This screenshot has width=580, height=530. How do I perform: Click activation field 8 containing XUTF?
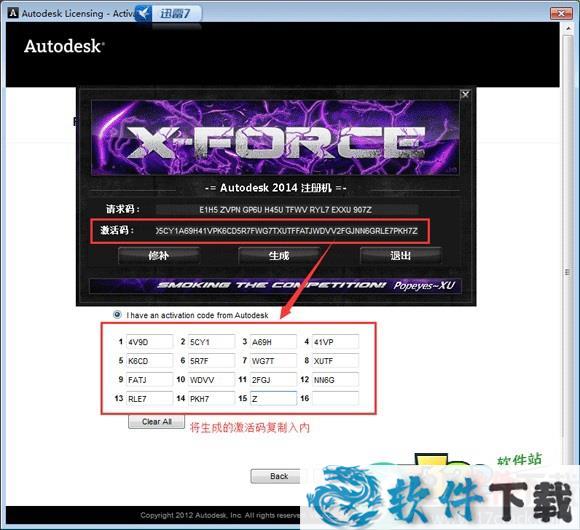[335, 361]
